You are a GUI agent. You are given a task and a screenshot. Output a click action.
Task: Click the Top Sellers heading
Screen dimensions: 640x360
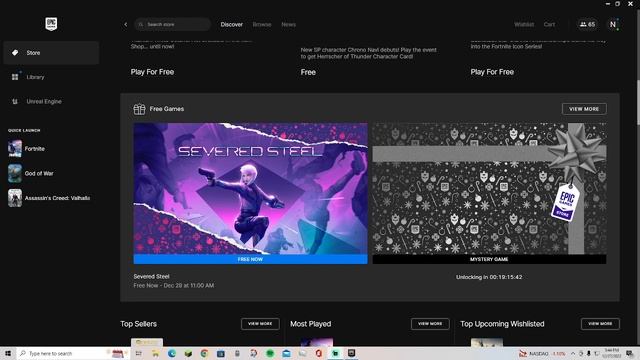point(138,324)
